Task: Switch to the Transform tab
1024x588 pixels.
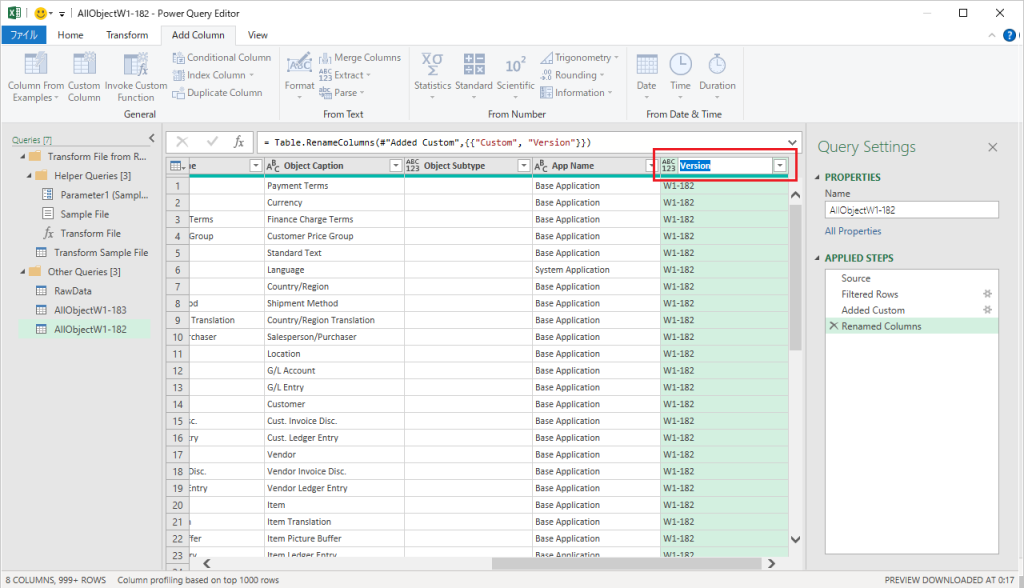Action: [127, 35]
